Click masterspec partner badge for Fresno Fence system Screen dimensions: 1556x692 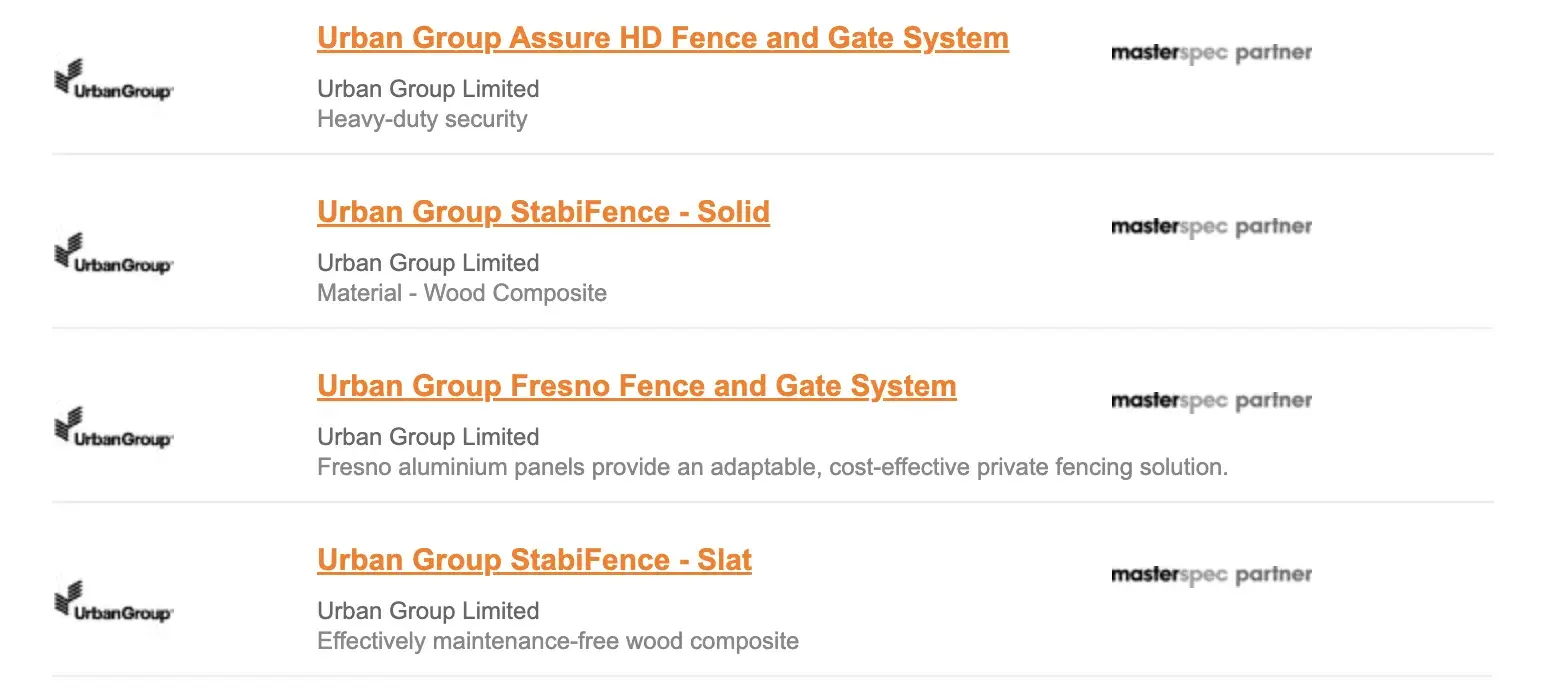point(1211,401)
